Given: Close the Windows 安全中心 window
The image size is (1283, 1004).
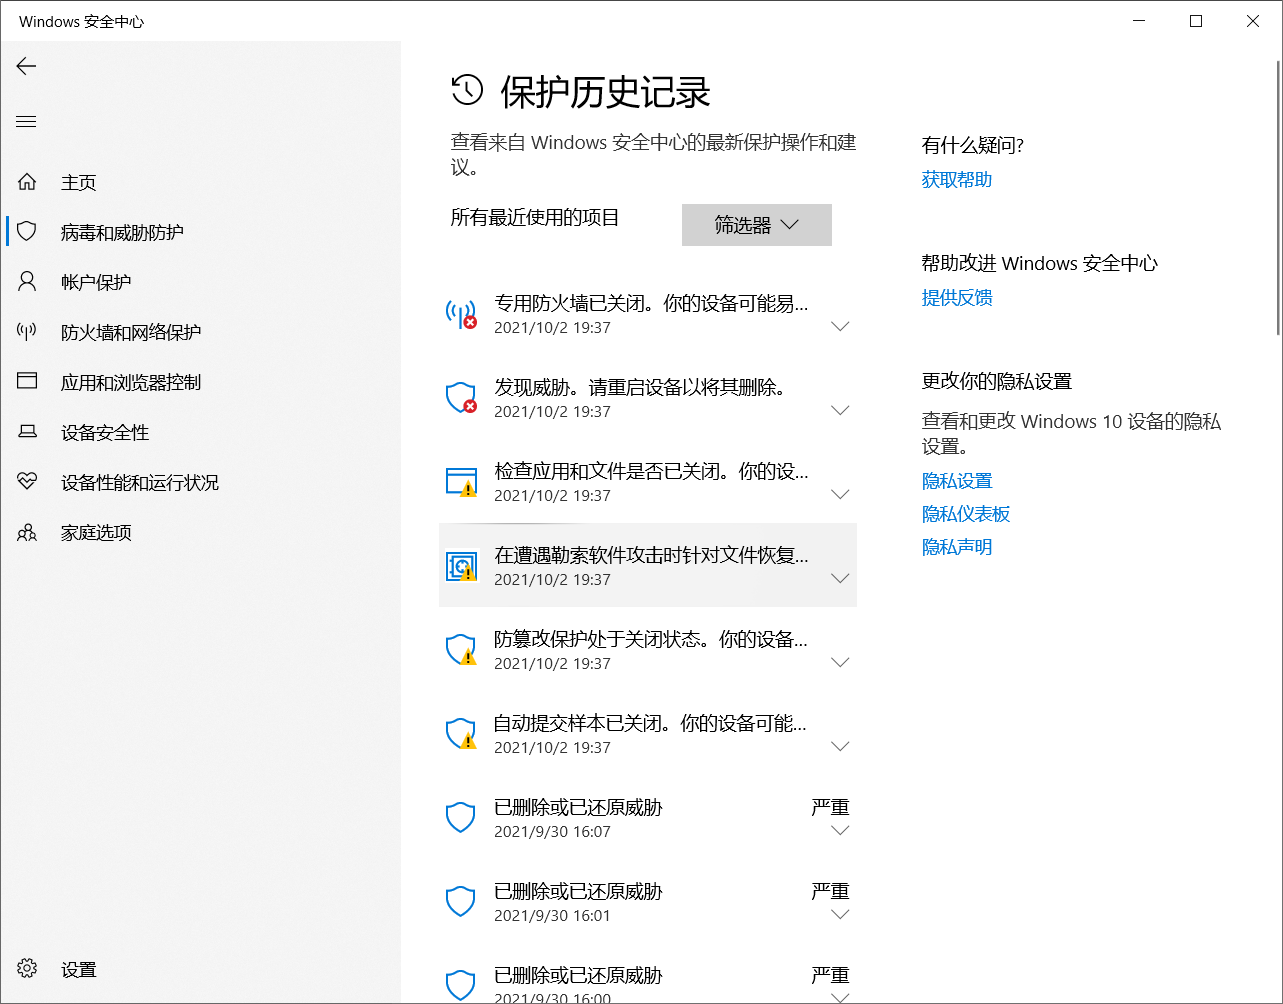Looking at the screenshot, I should pos(1253,21).
